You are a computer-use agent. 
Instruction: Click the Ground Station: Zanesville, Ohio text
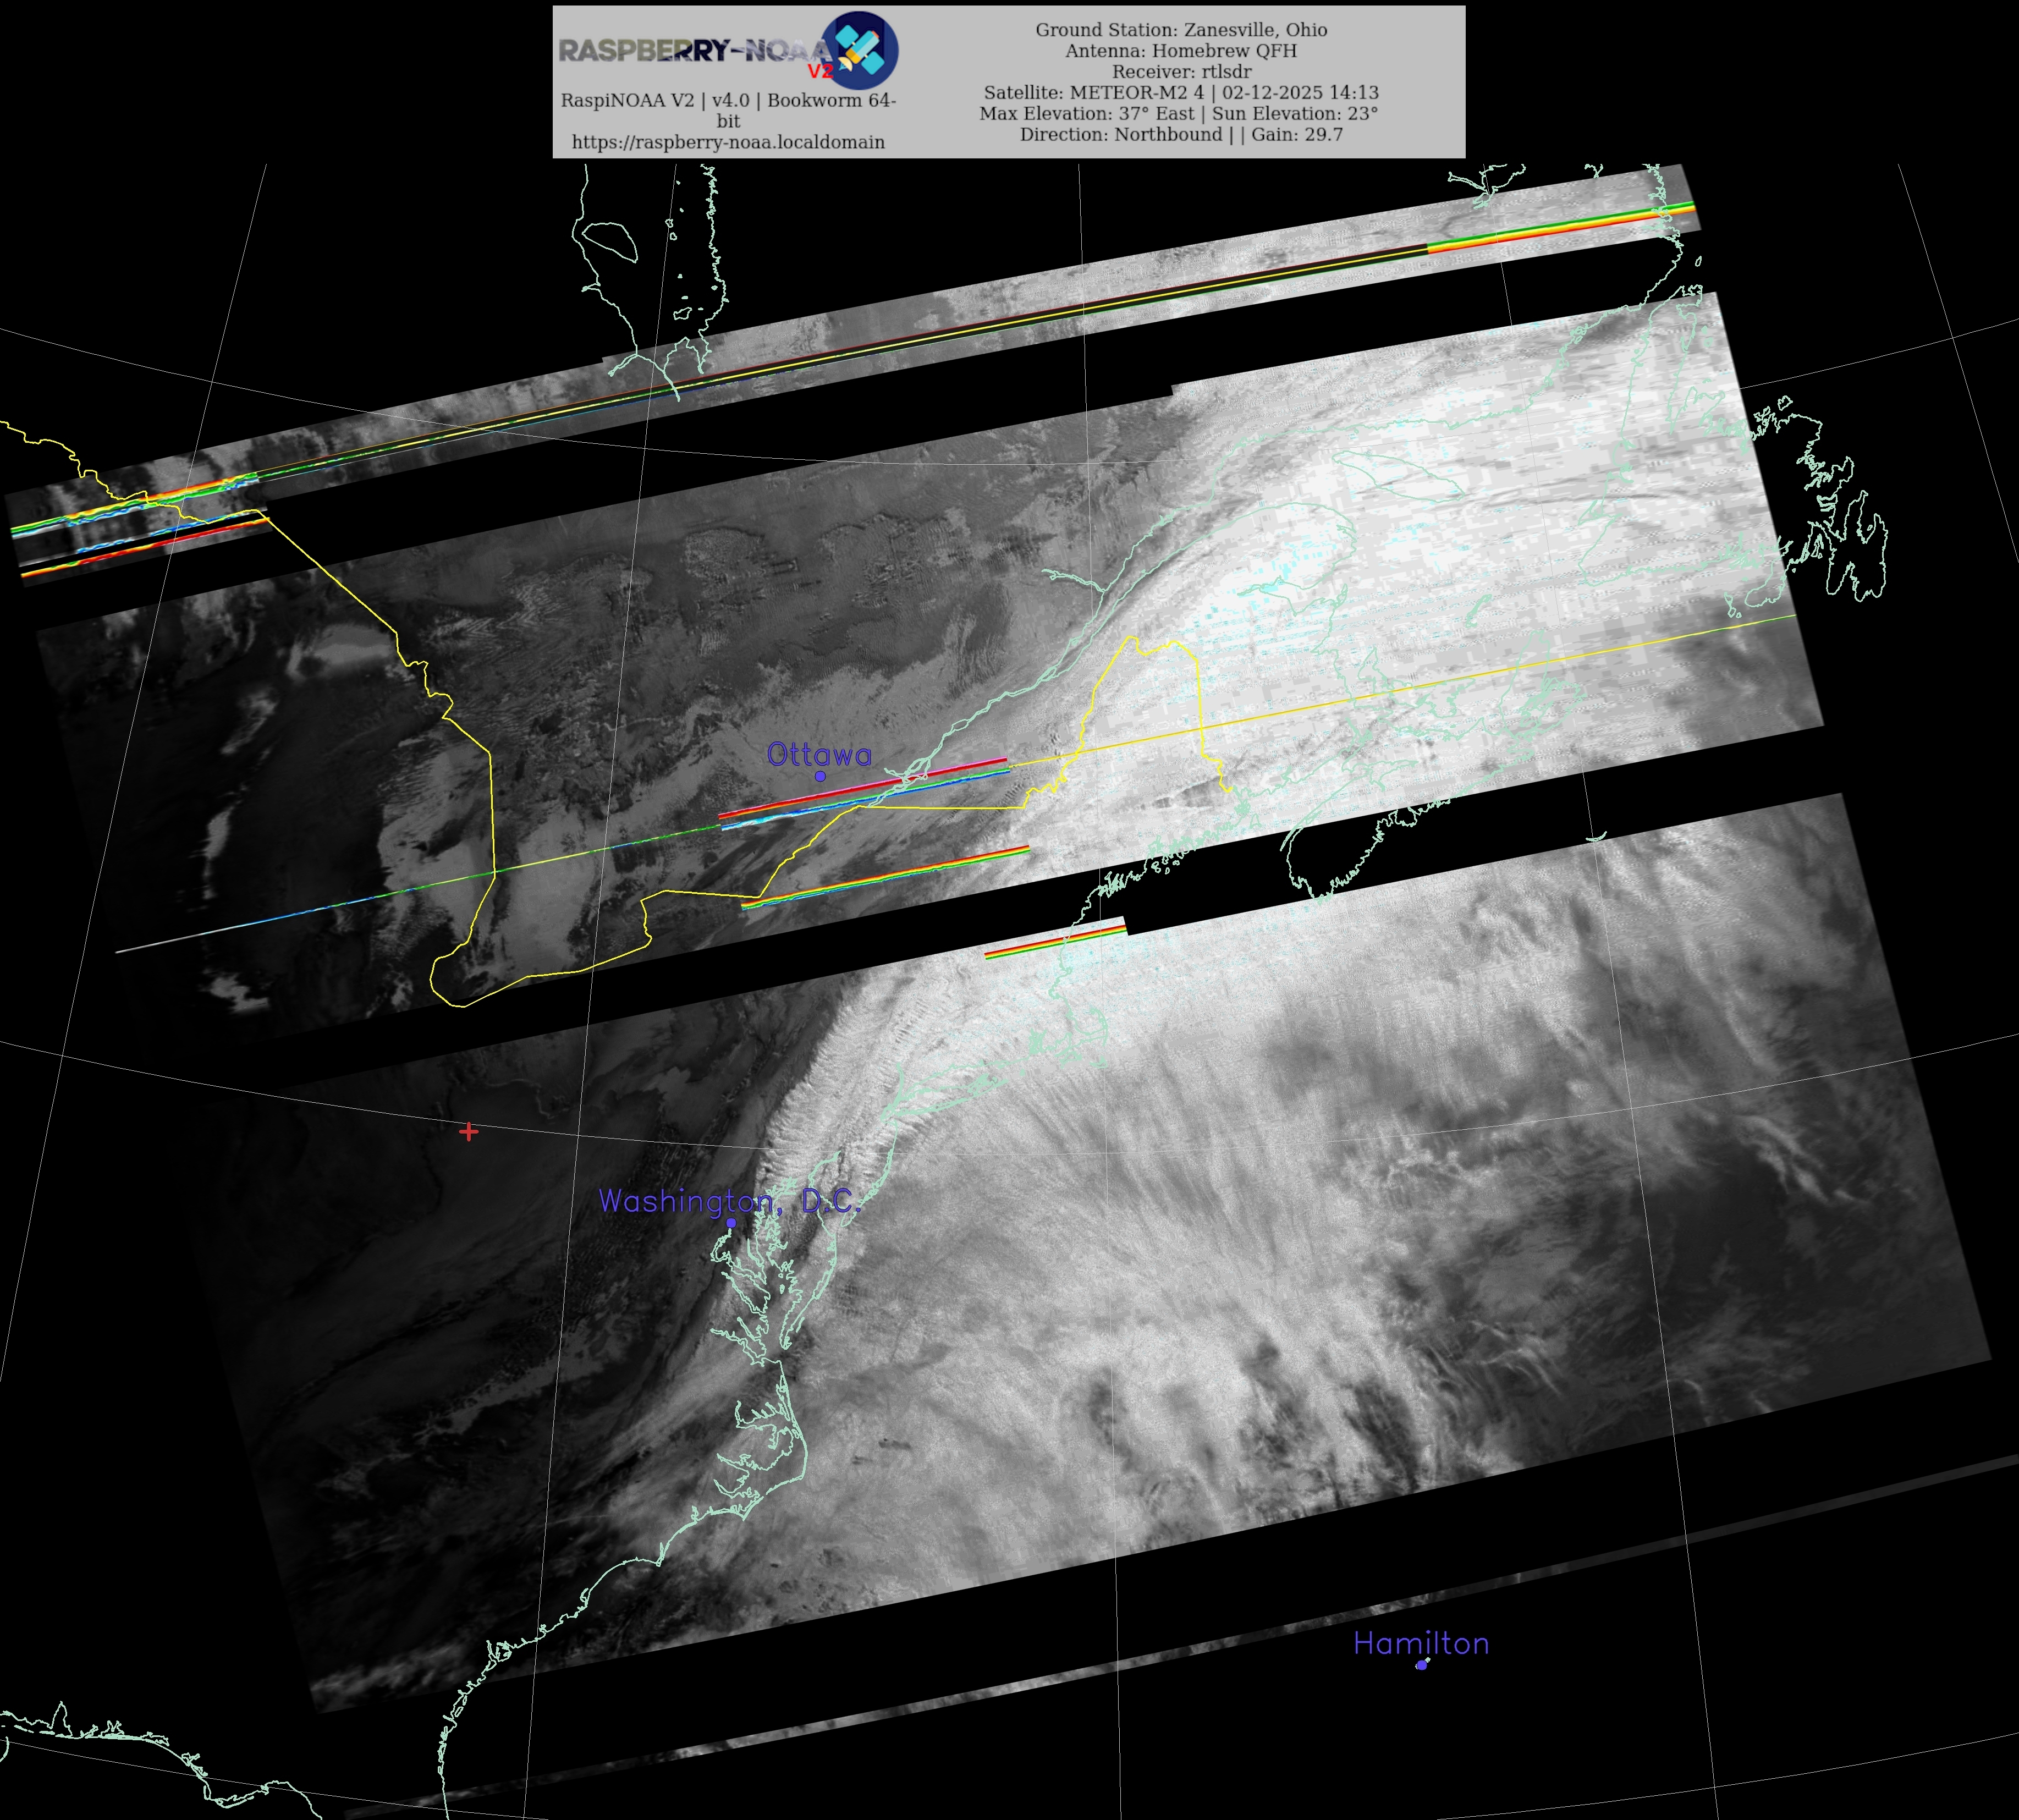tap(1181, 30)
